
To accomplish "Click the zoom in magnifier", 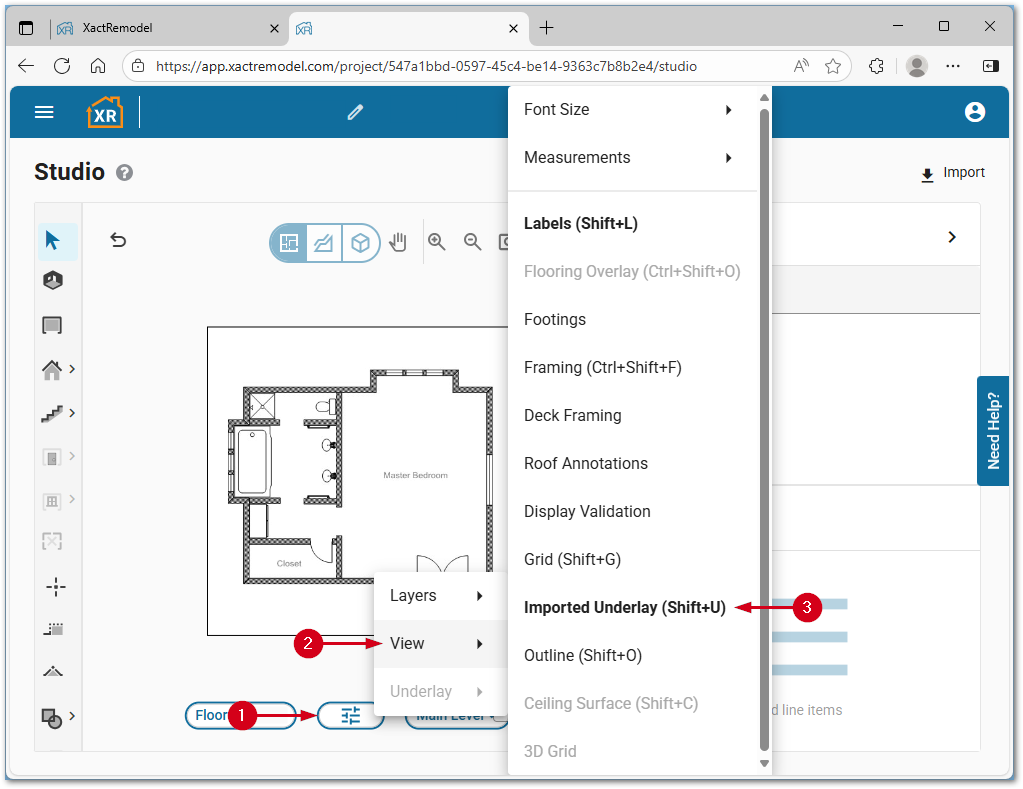I will [437, 241].
